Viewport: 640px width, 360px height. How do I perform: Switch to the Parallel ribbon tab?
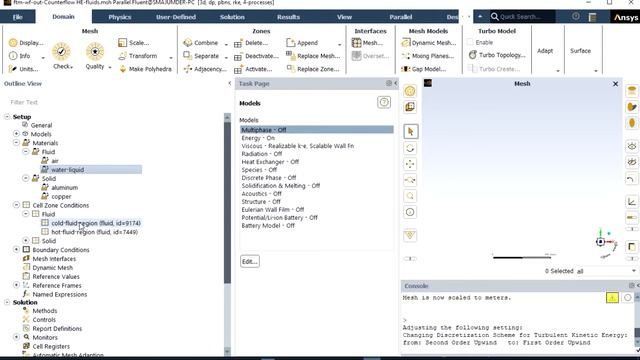[x=400, y=17]
